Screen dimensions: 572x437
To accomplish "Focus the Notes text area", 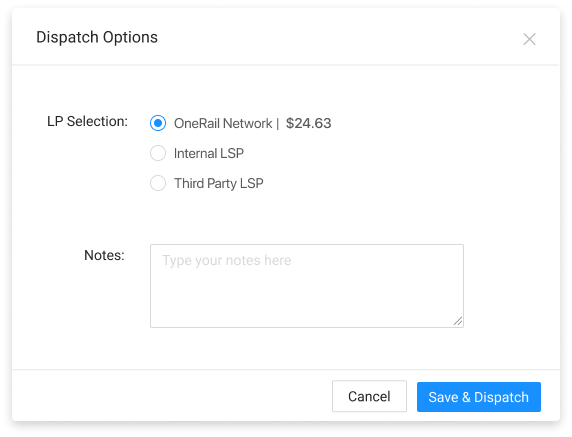I will (x=307, y=286).
